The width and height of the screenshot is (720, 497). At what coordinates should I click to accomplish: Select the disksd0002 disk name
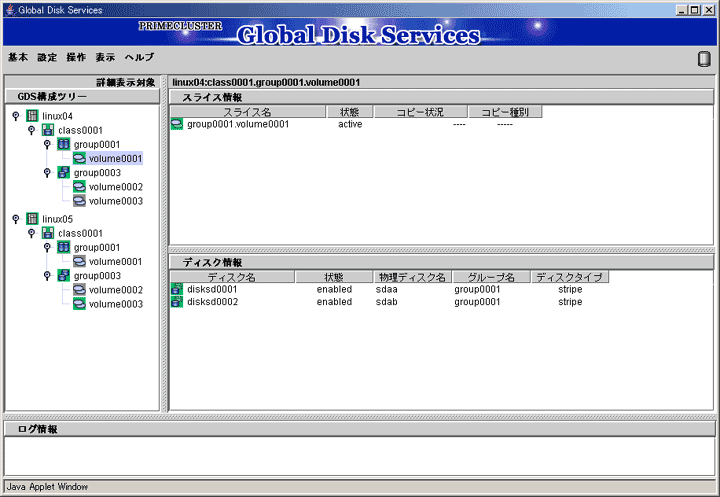tap(212, 302)
